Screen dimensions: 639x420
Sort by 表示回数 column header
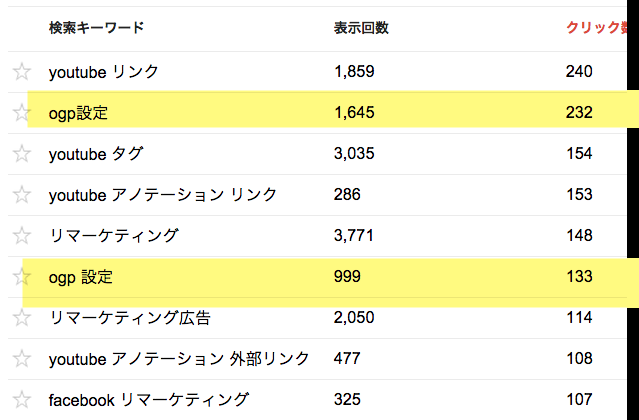point(361,28)
